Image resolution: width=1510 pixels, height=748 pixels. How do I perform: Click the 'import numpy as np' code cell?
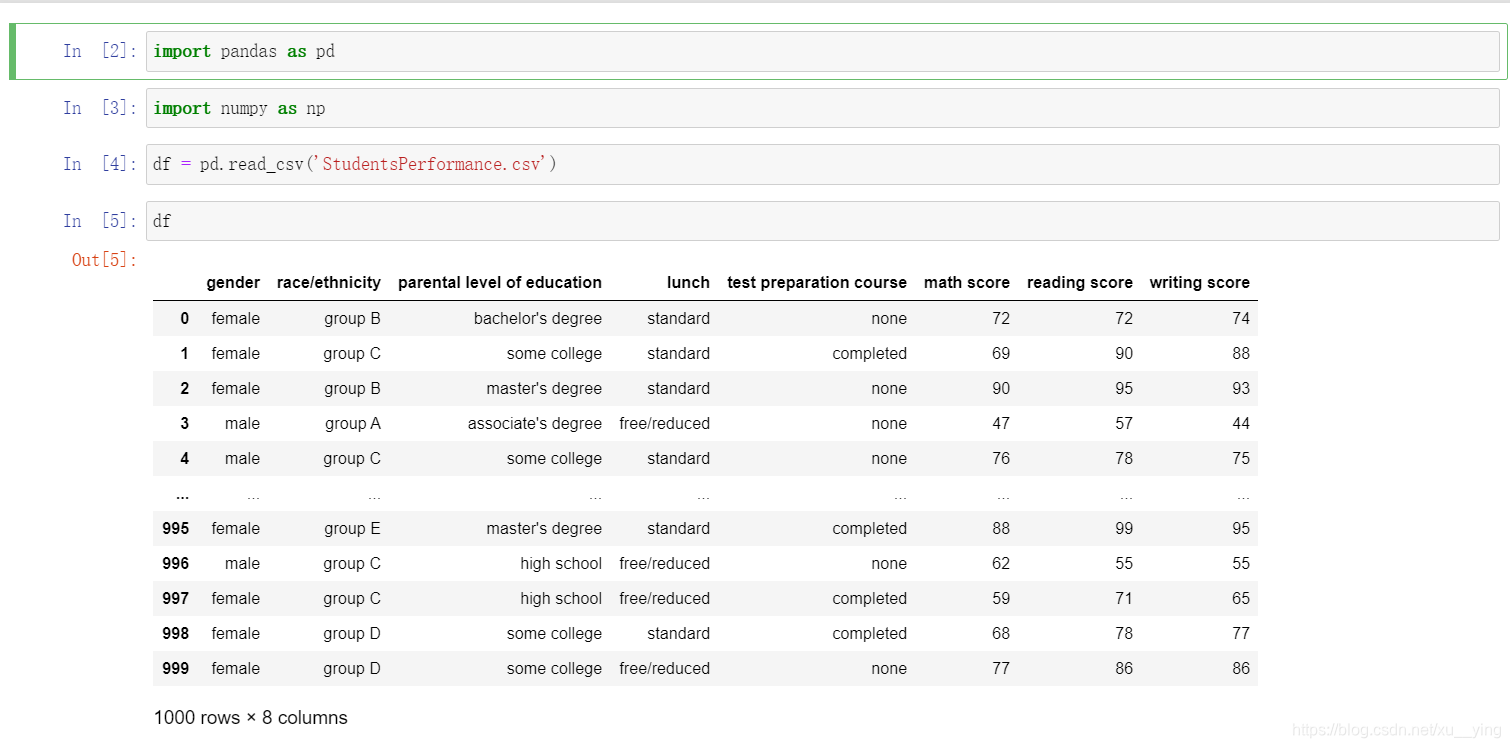click(x=823, y=108)
